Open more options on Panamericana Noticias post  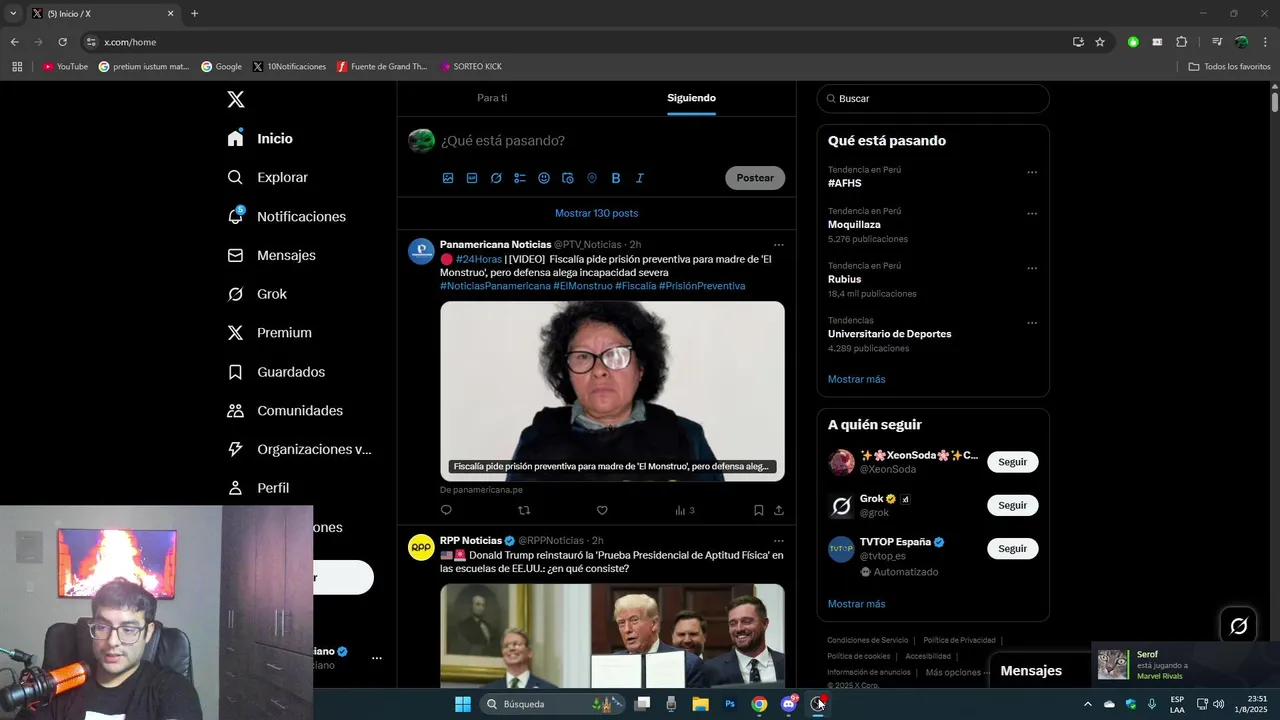778,245
